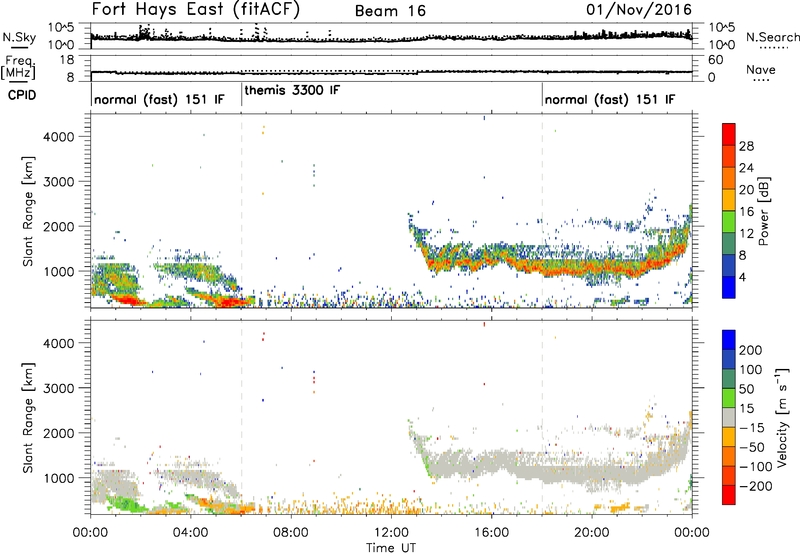
Task: Click the 'CPID' row label
Action: [22, 95]
